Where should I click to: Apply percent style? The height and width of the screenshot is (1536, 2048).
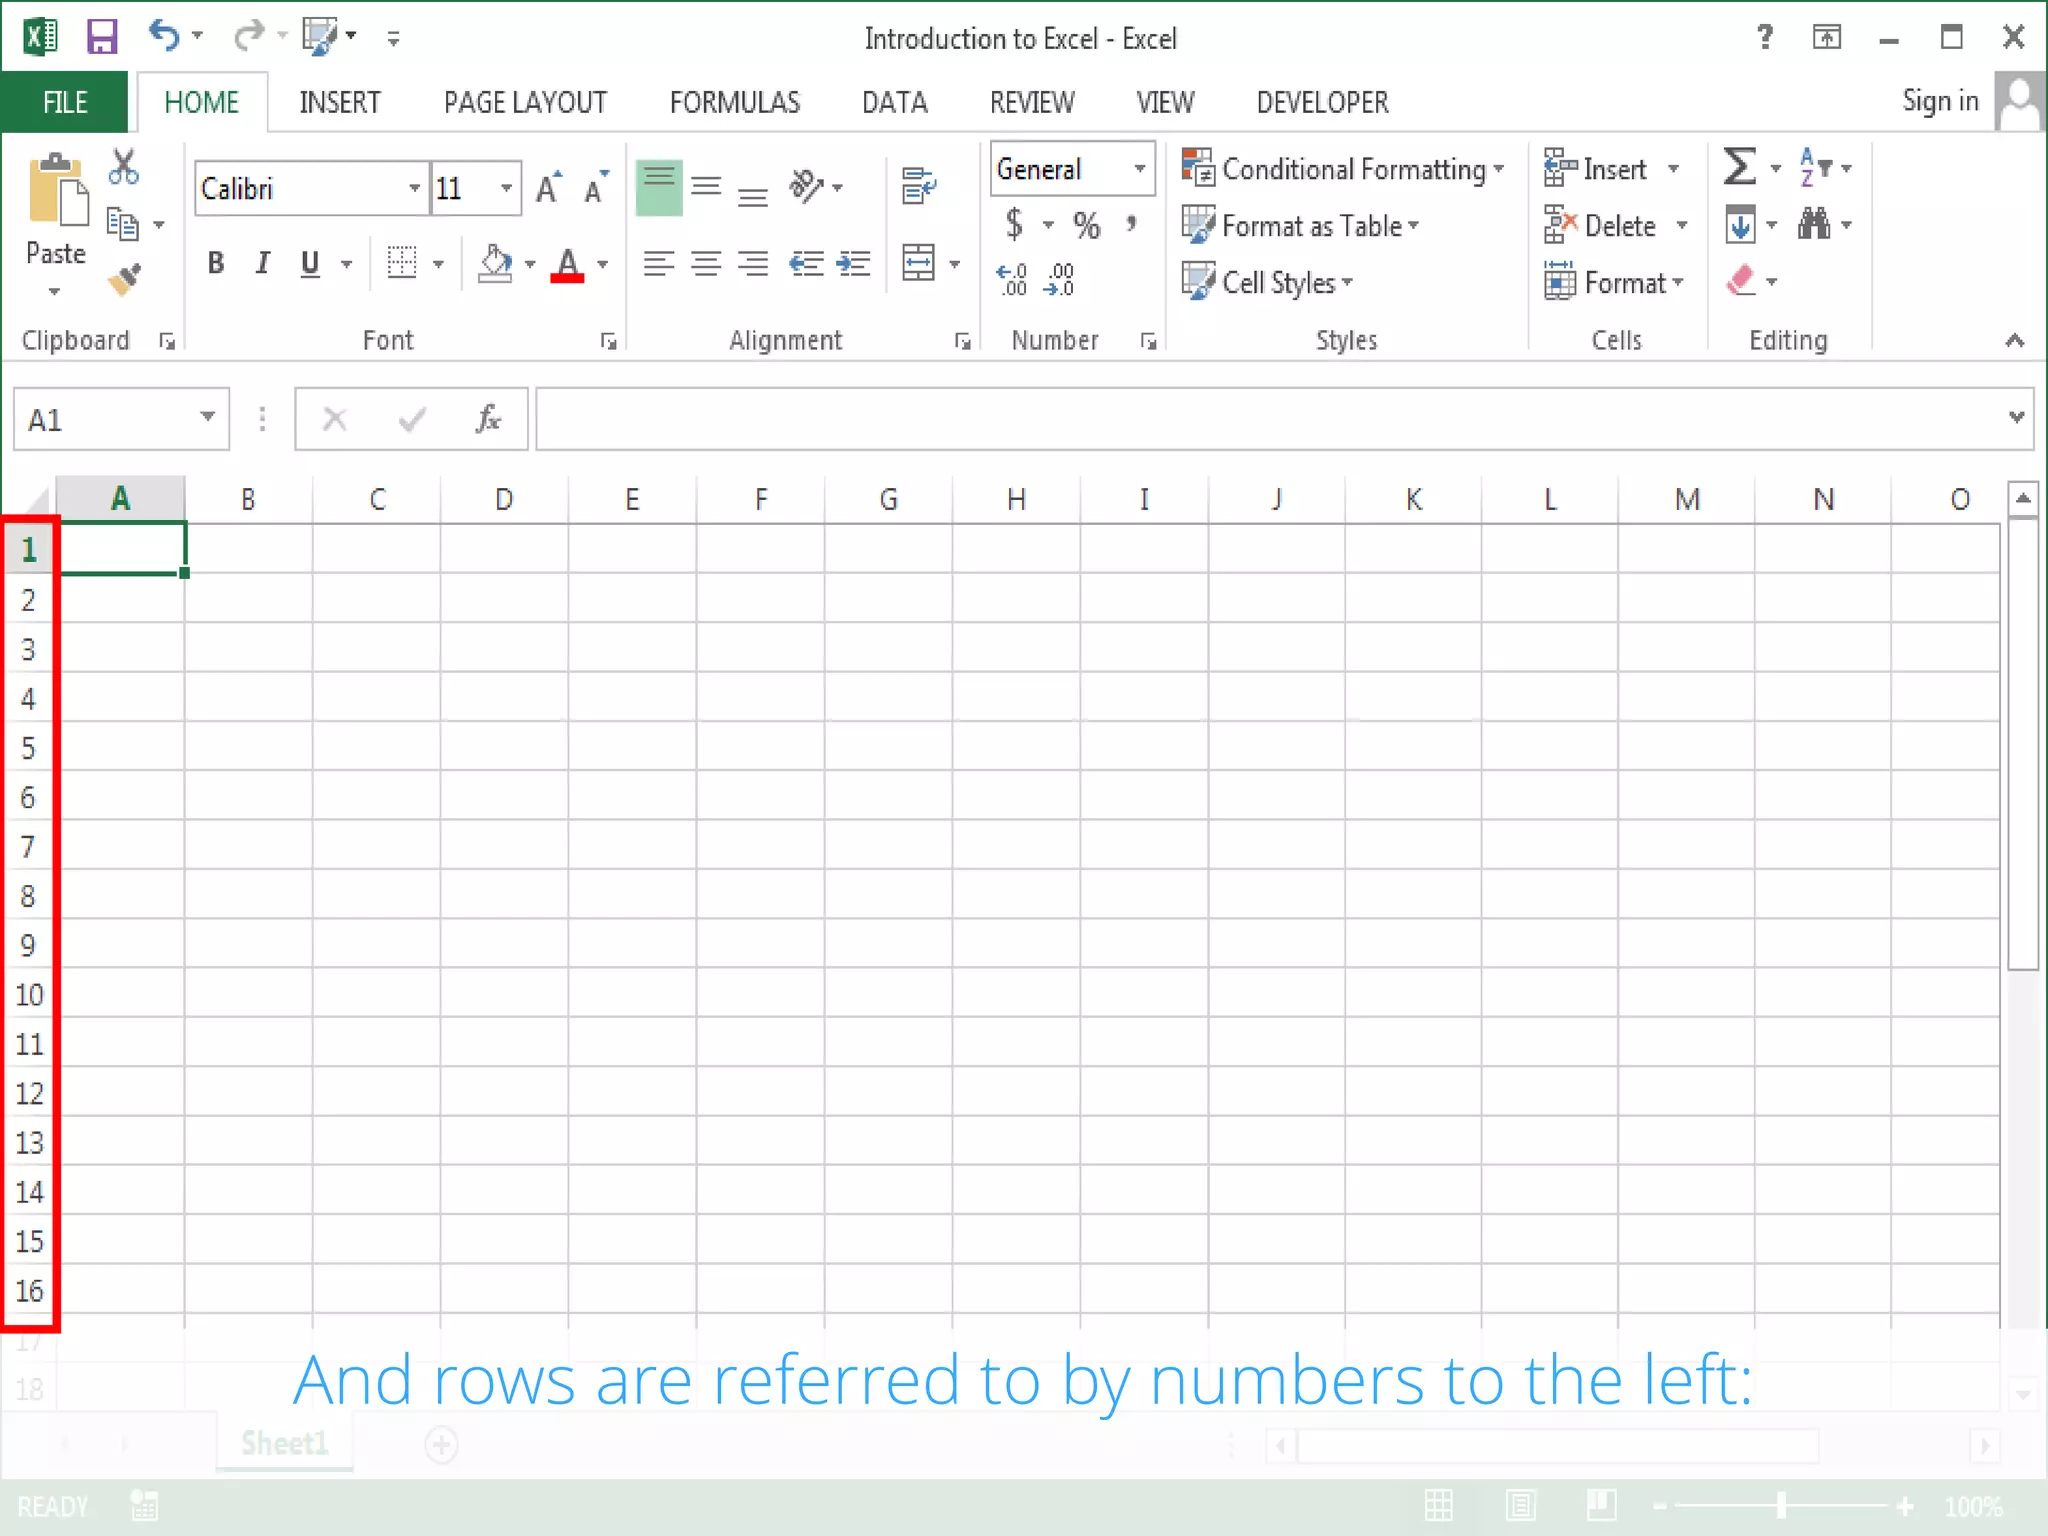tap(1087, 224)
